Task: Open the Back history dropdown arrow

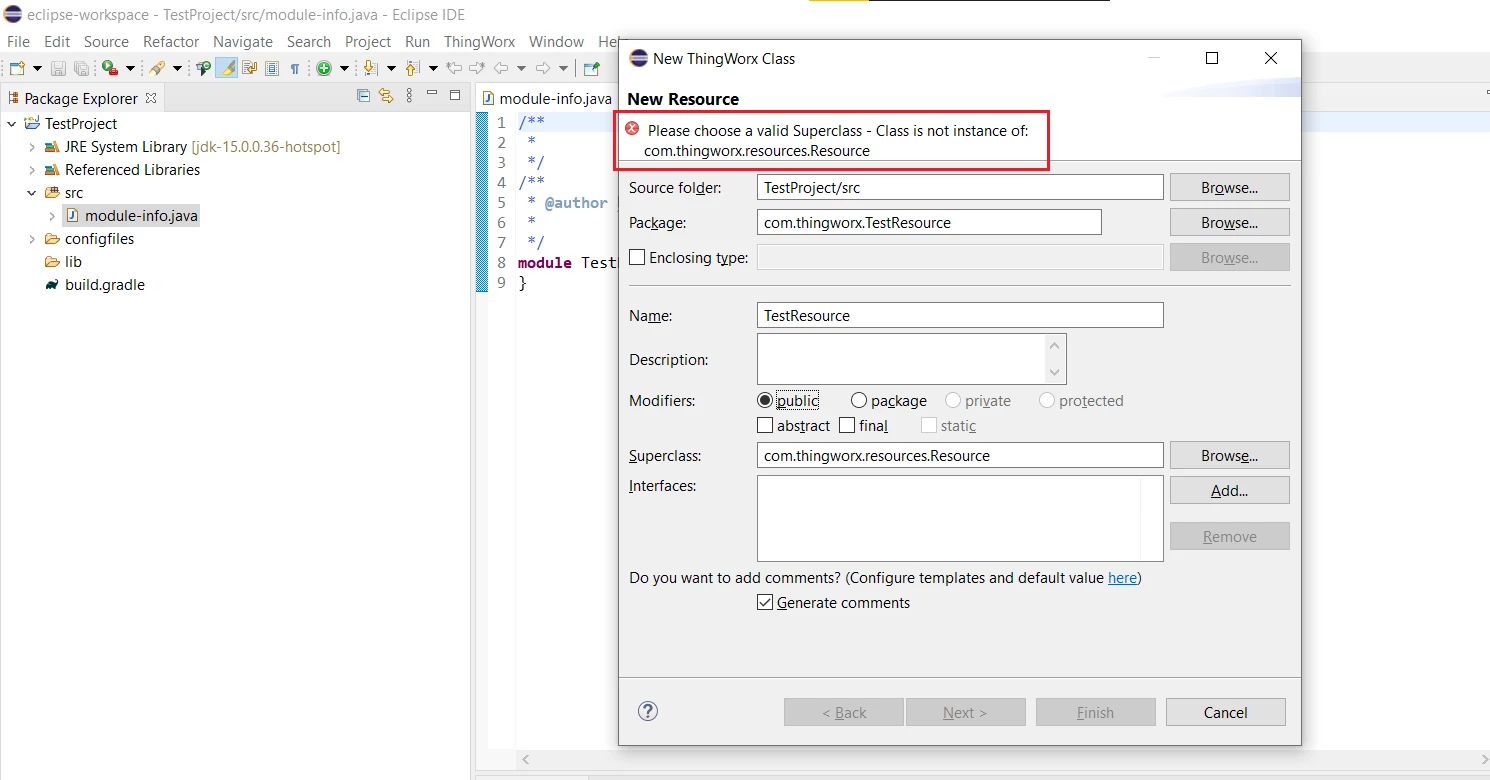Action: click(521, 68)
